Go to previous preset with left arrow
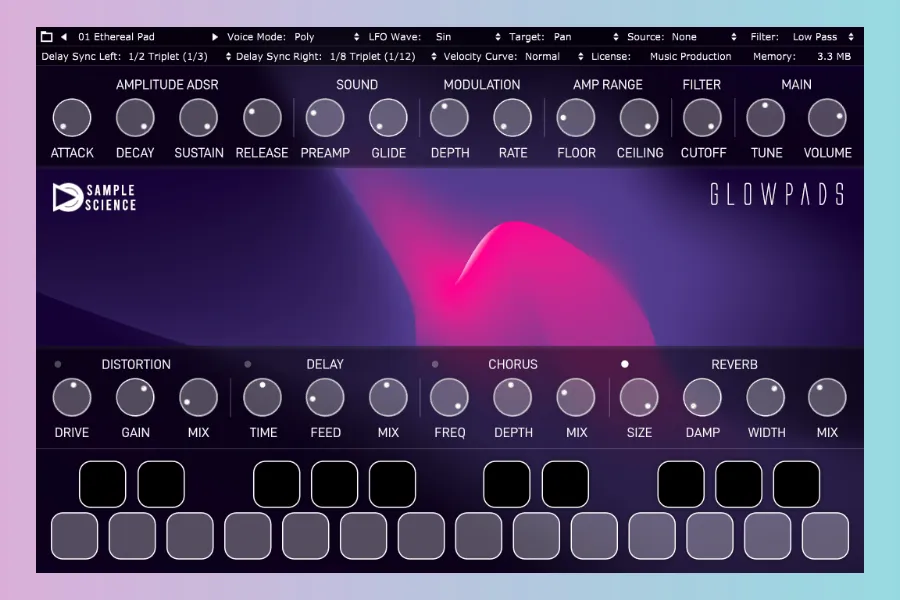The height and width of the screenshot is (600, 900). 64,37
